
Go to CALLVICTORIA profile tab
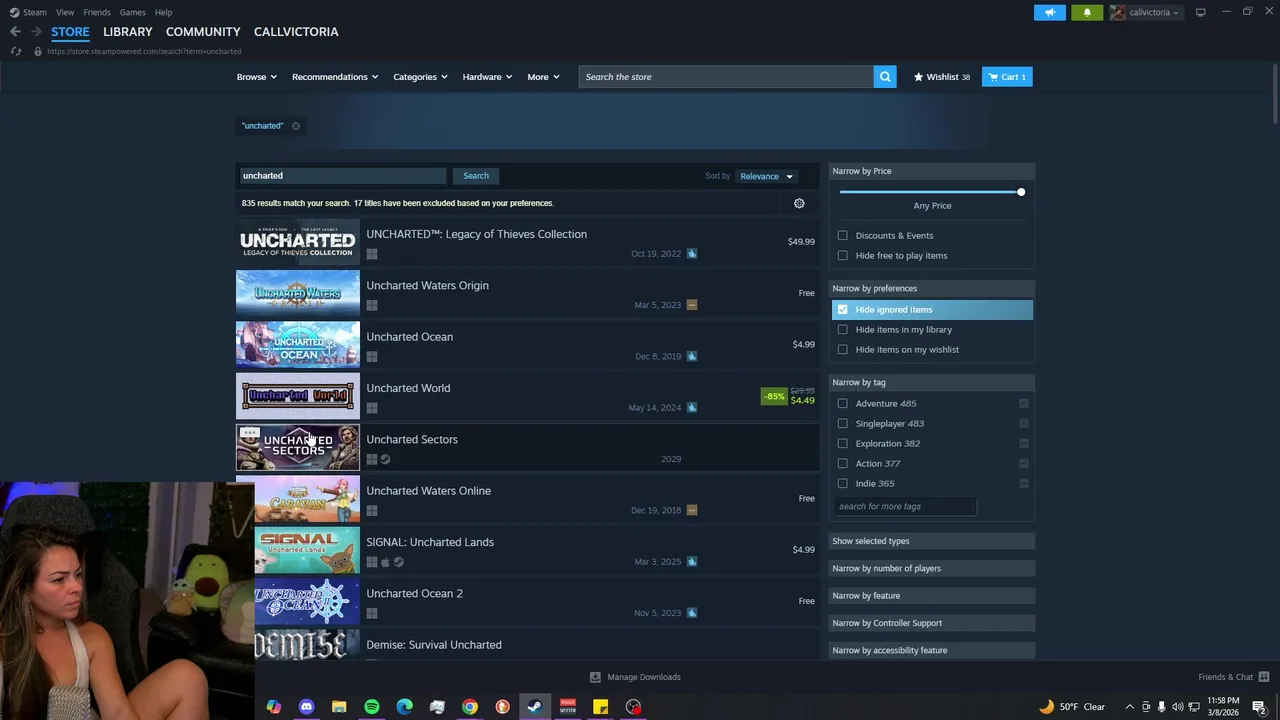coord(296,32)
